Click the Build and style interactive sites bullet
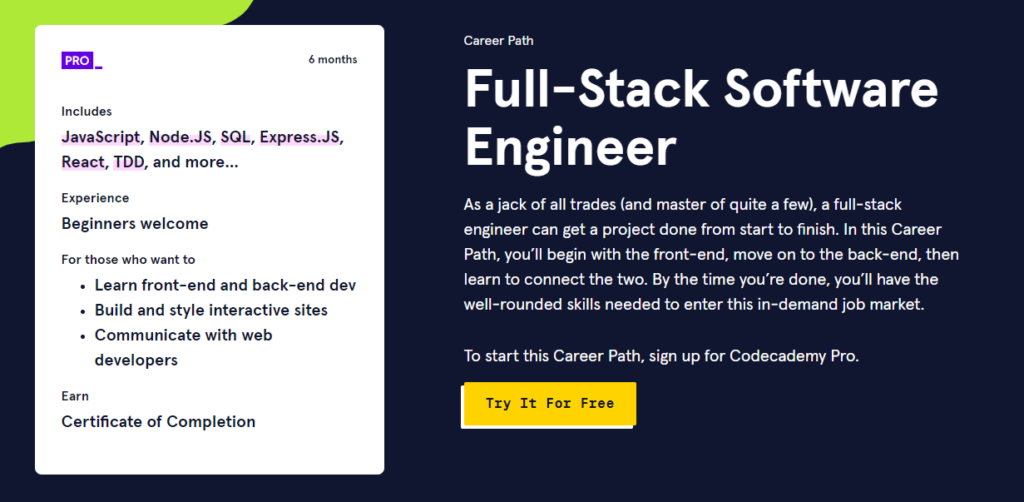1024x502 pixels. click(x=211, y=310)
